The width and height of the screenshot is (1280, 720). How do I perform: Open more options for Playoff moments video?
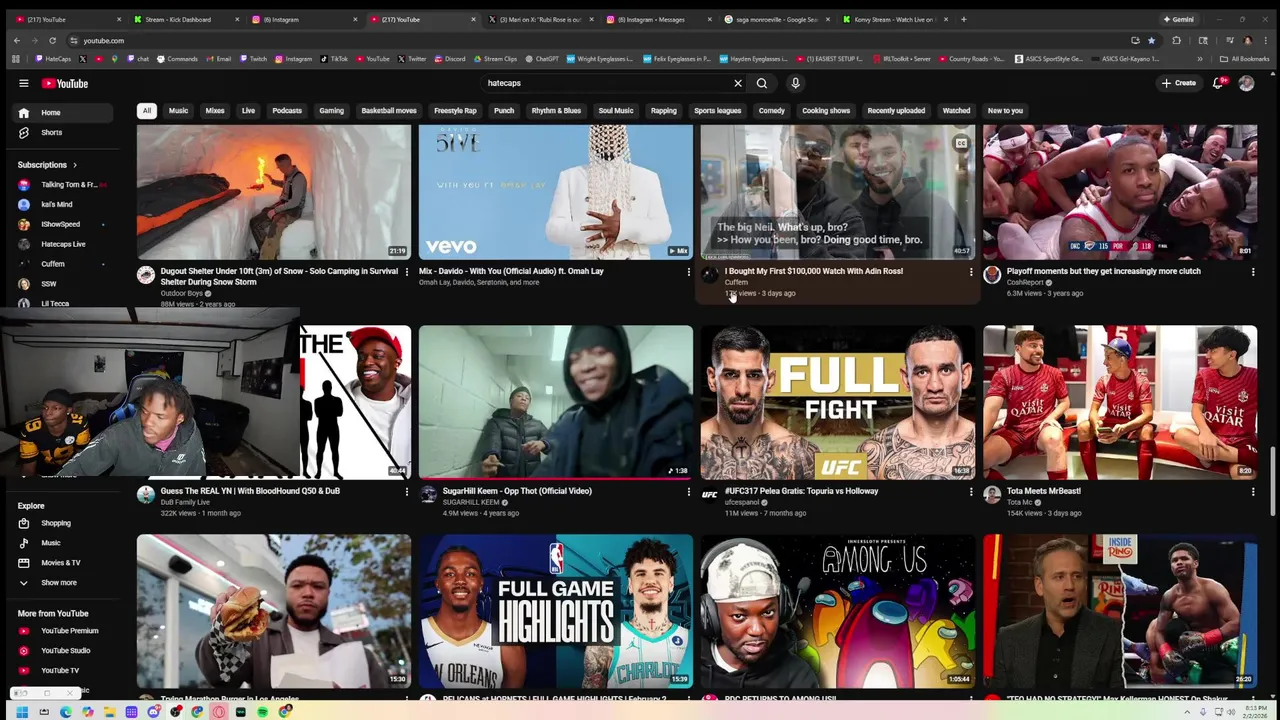[x=1252, y=271]
